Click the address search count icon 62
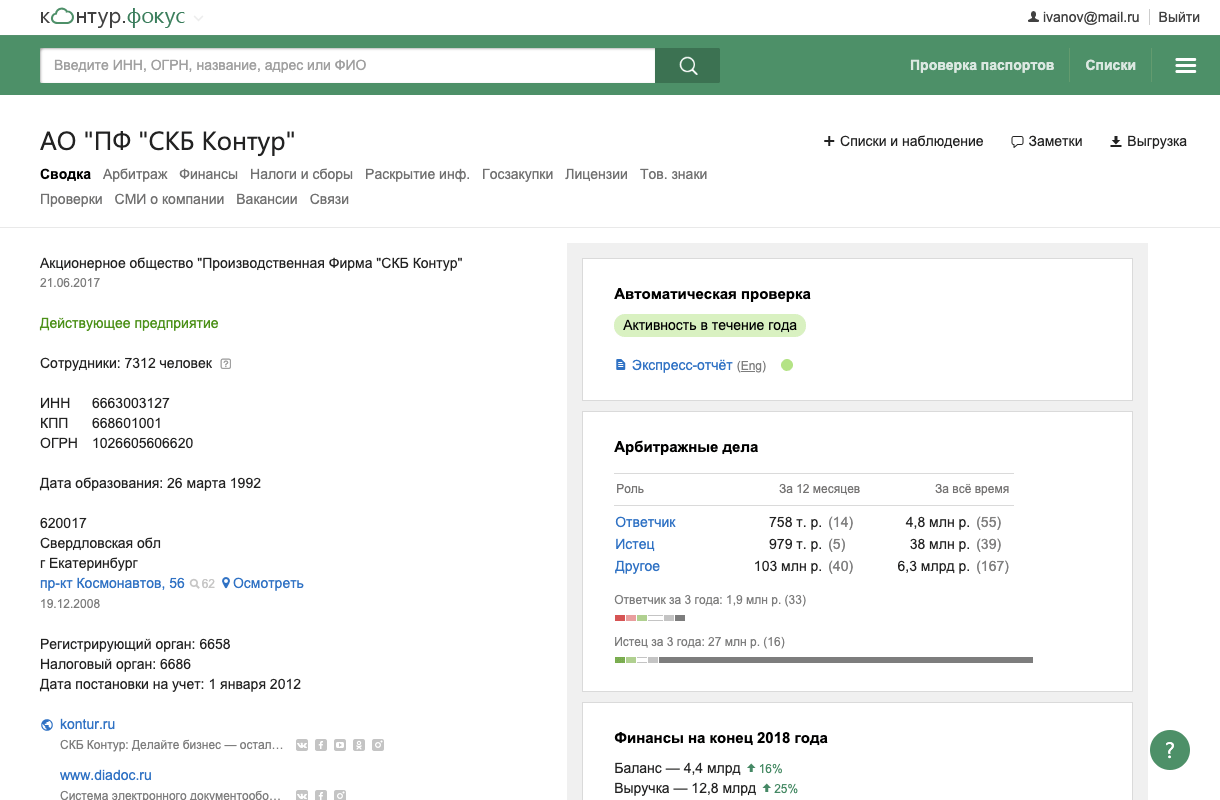Viewport: 1220px width, 800px height. tap(202, 584)
